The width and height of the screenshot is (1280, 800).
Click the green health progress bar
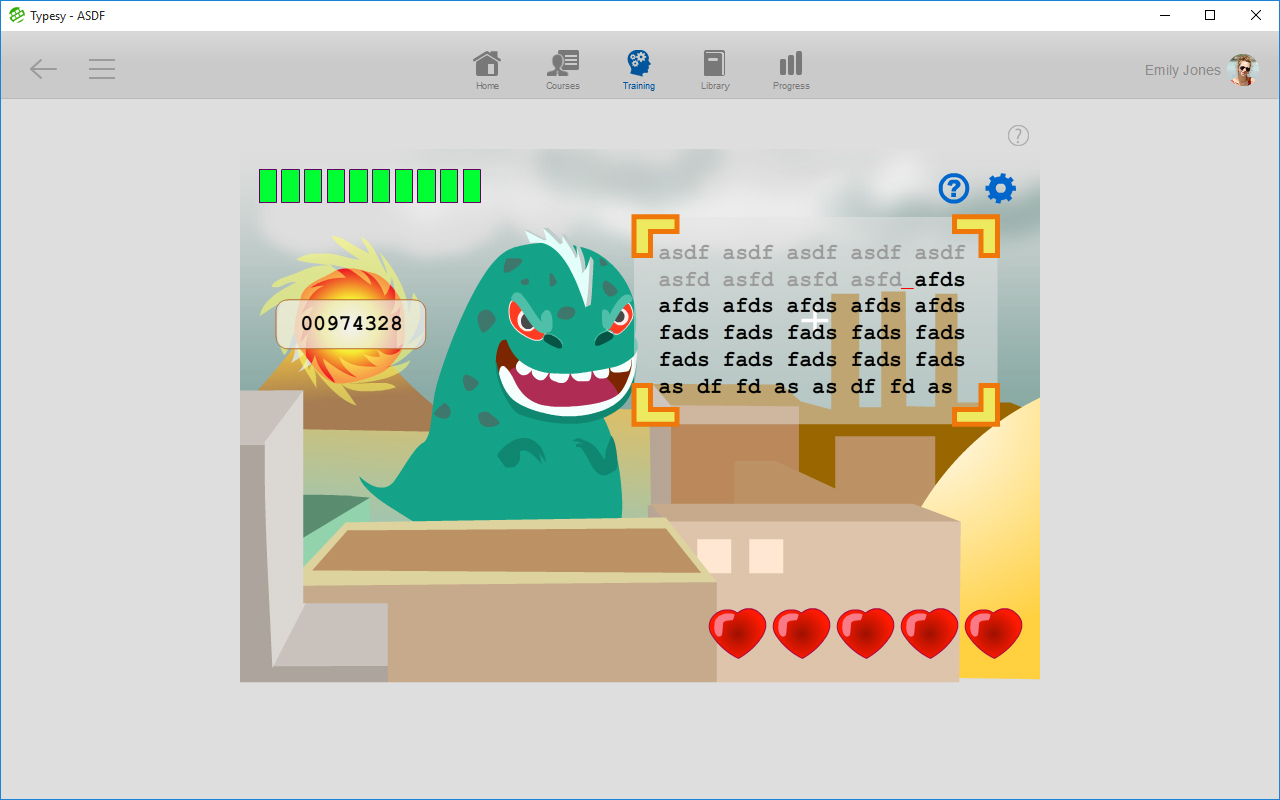[370, 186]
